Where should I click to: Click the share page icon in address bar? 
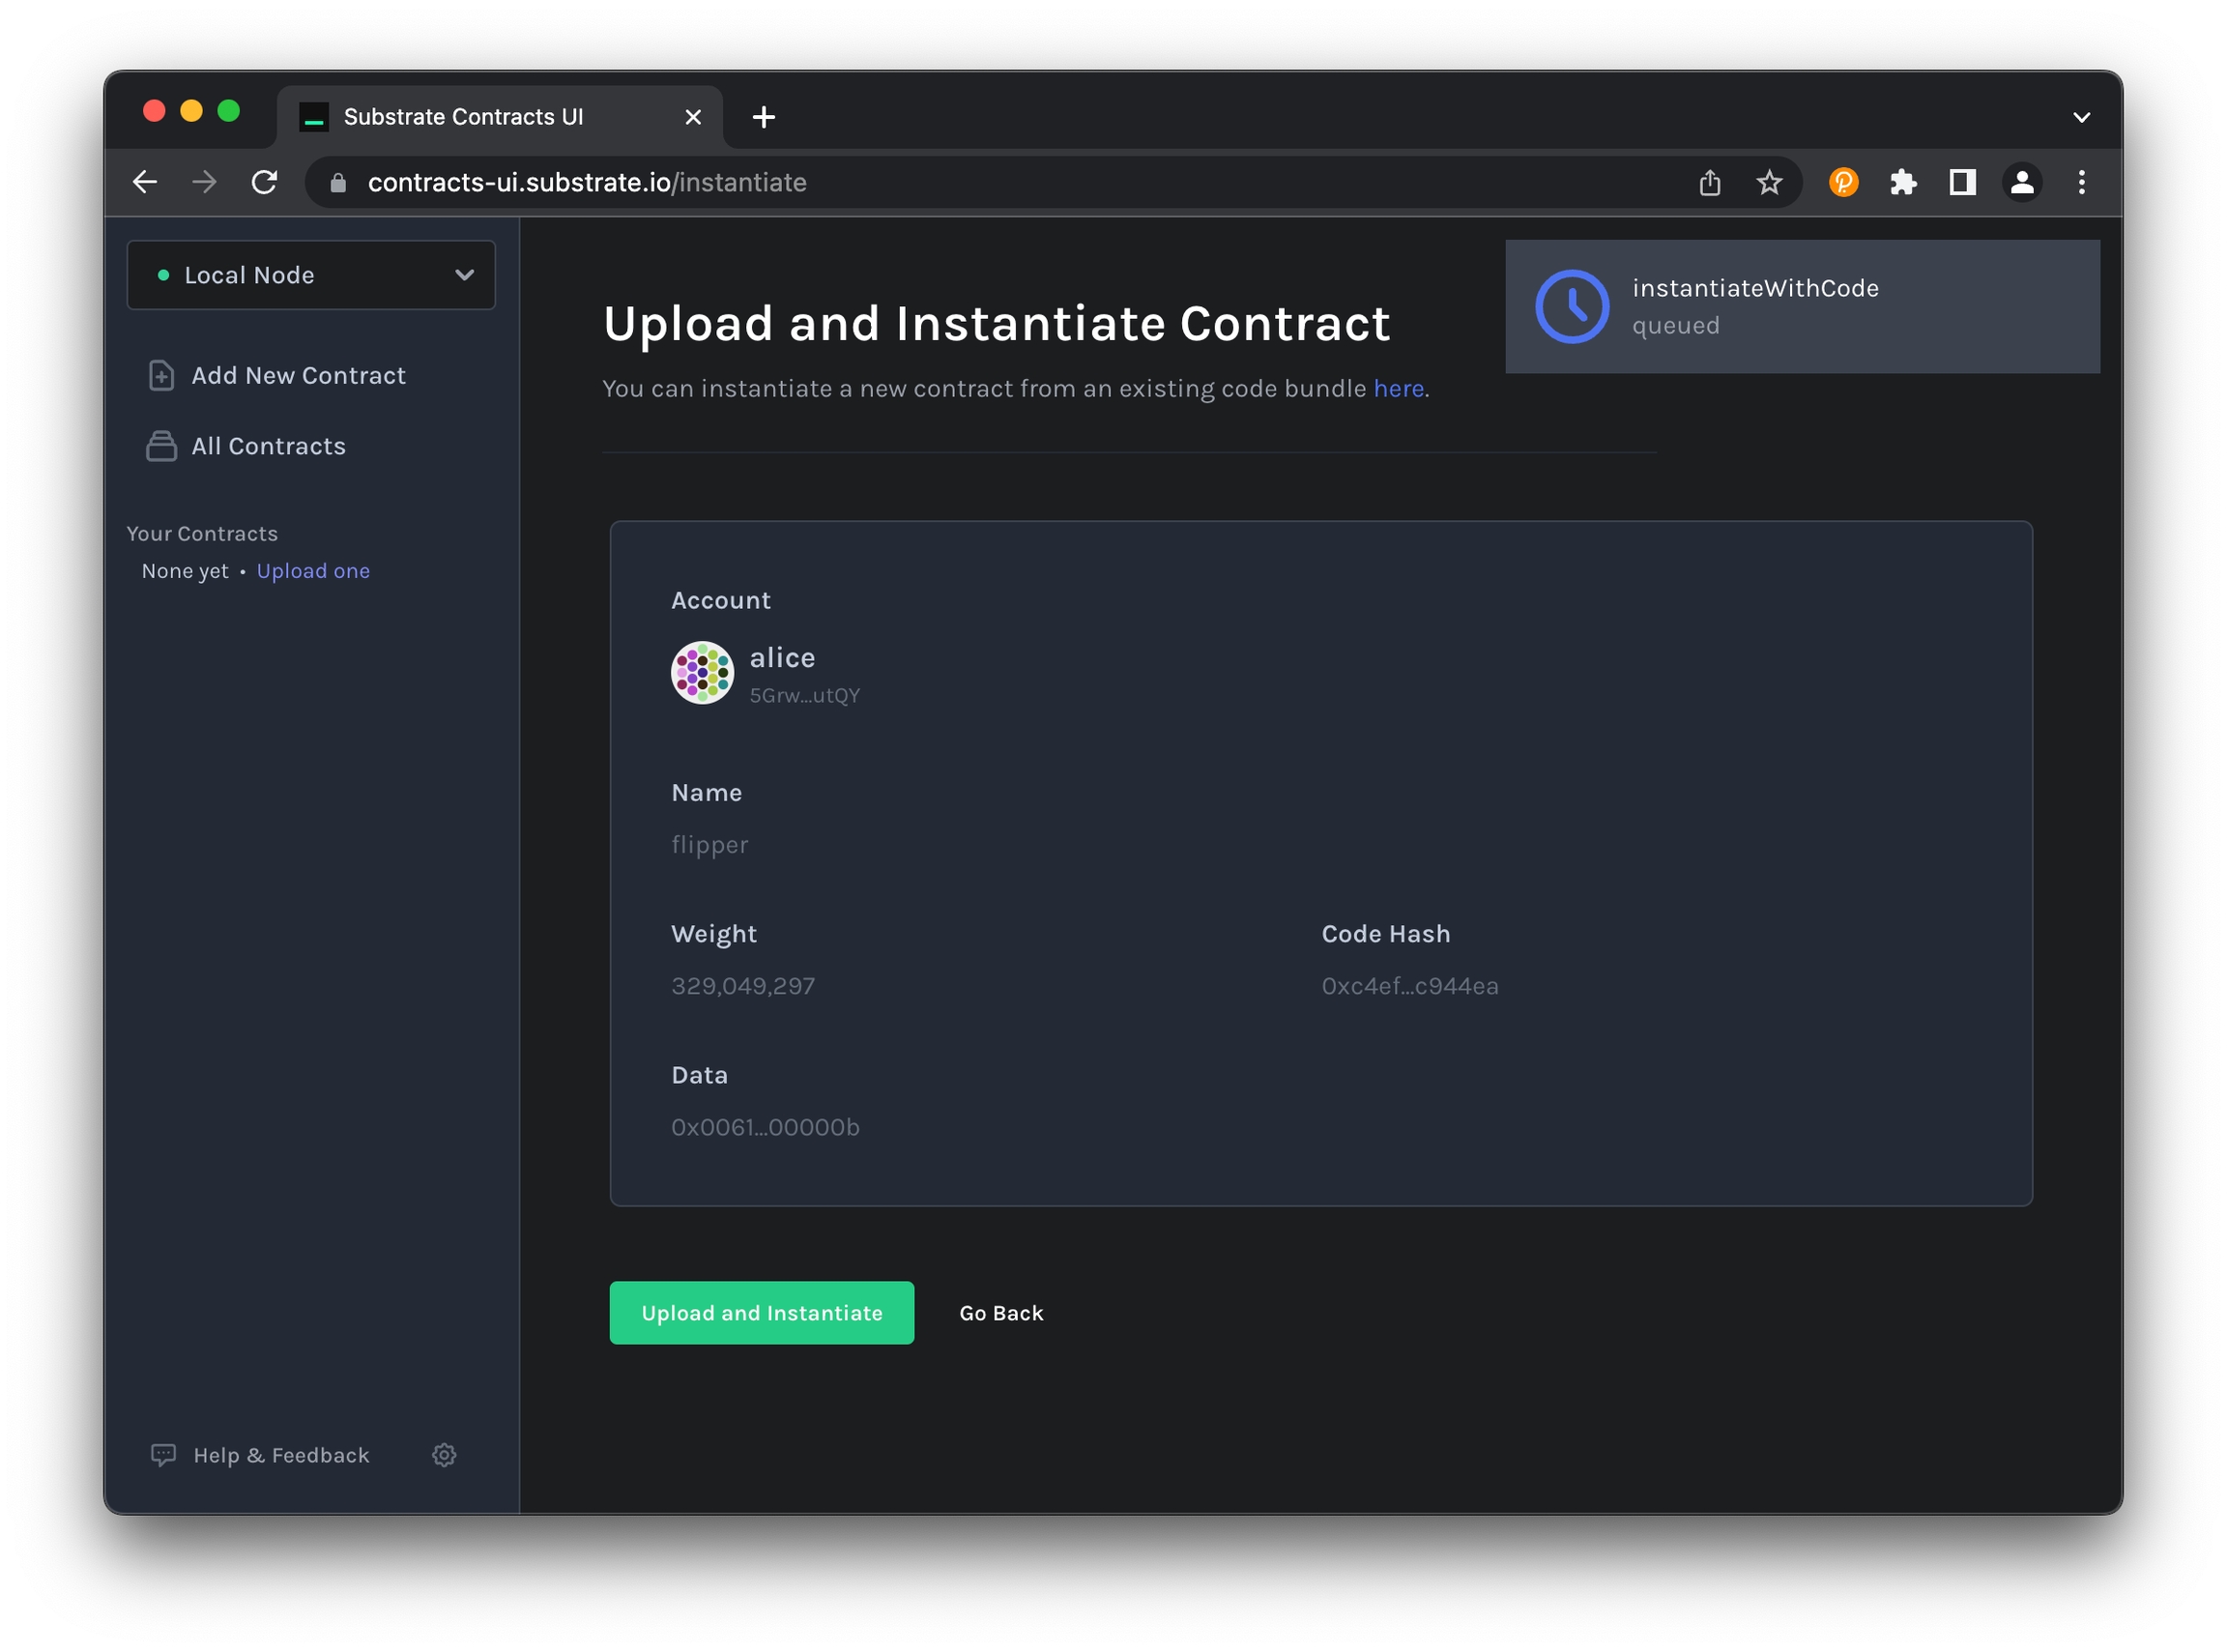[1709, 182]
